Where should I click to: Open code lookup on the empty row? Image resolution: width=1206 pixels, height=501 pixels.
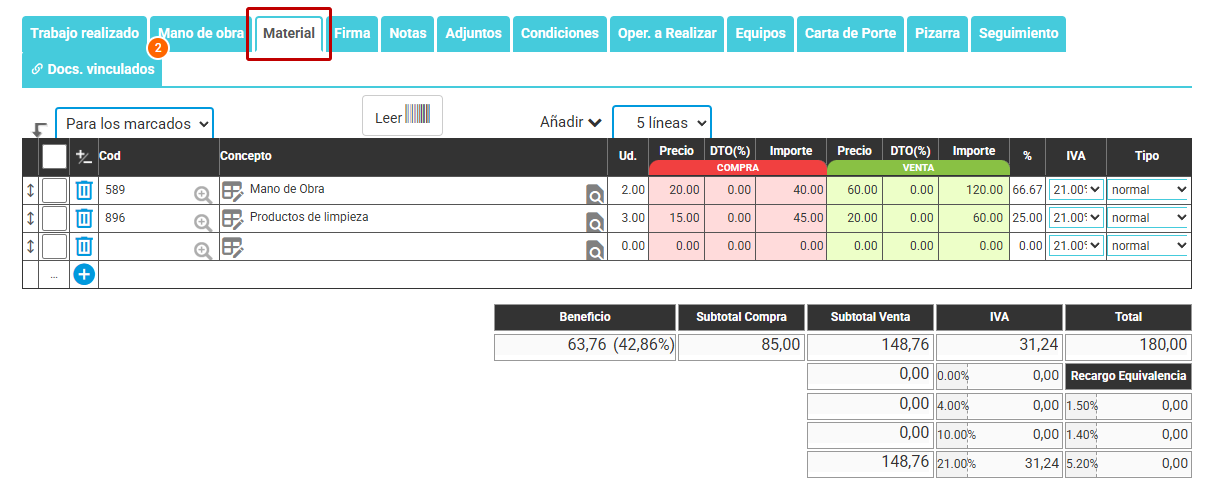tap(203, 251)
